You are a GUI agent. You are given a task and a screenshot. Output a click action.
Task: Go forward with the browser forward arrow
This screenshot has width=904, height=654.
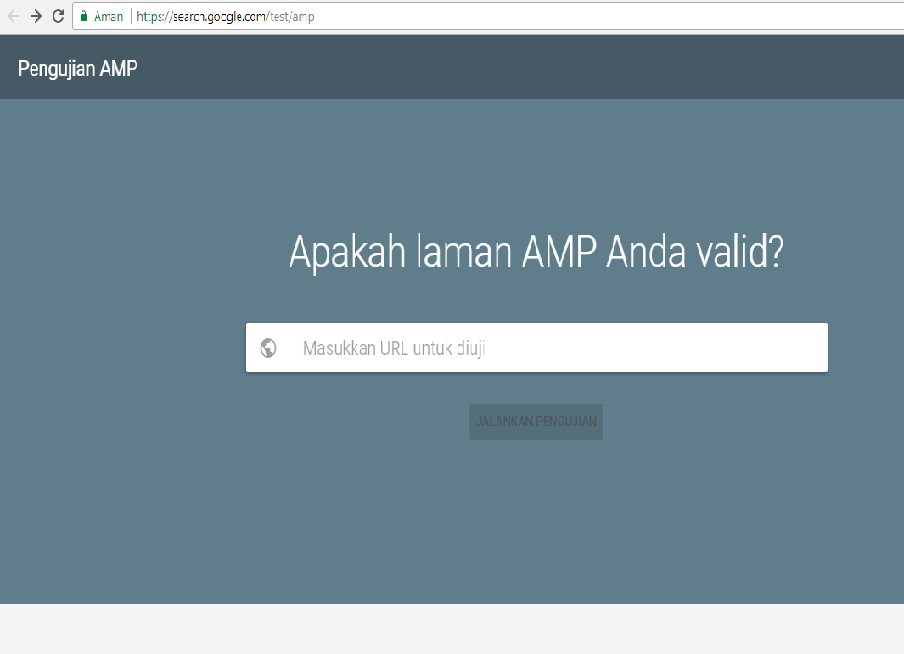[x=36, y=16]
